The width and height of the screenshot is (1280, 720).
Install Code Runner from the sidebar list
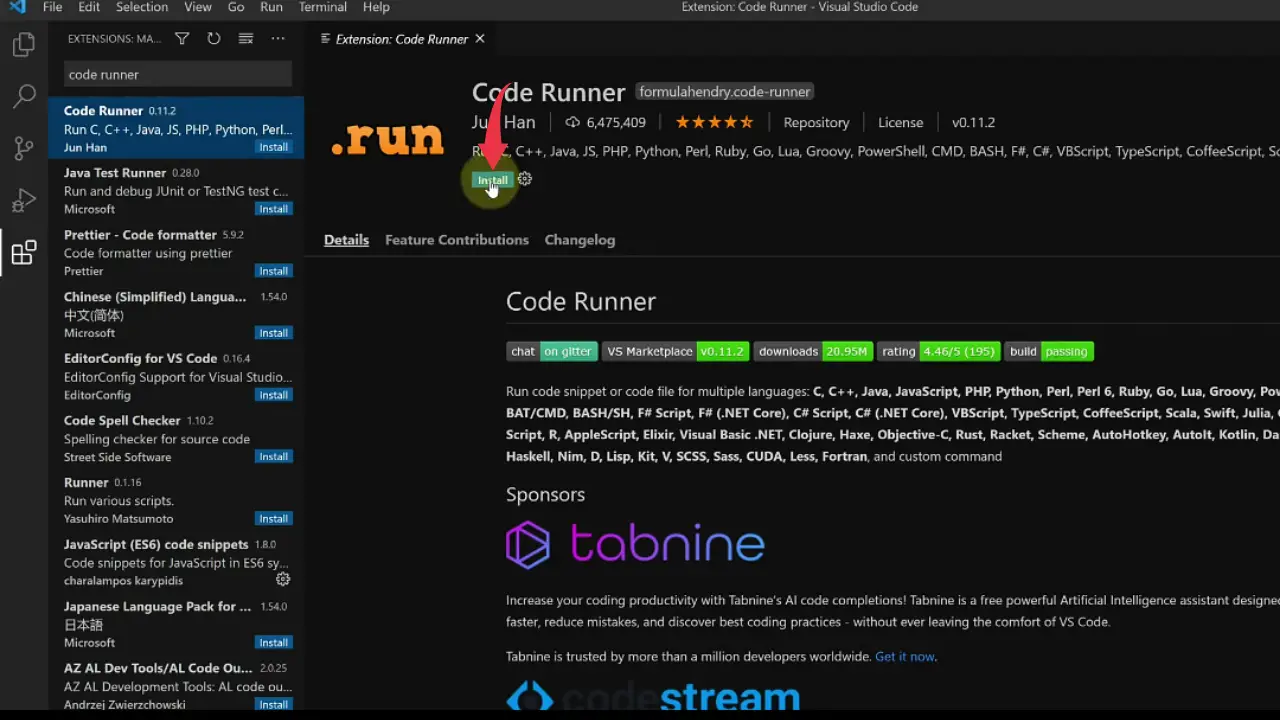(x=273, y=147)
